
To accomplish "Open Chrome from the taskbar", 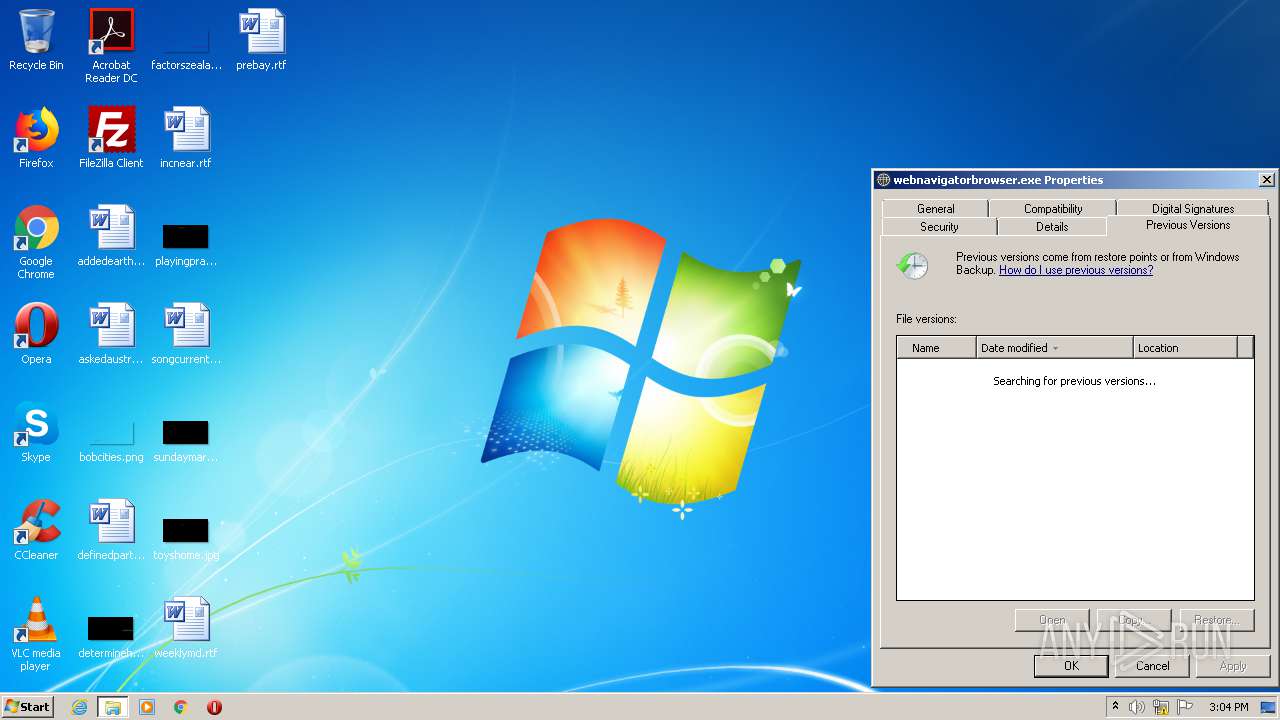I will [181, 707].
